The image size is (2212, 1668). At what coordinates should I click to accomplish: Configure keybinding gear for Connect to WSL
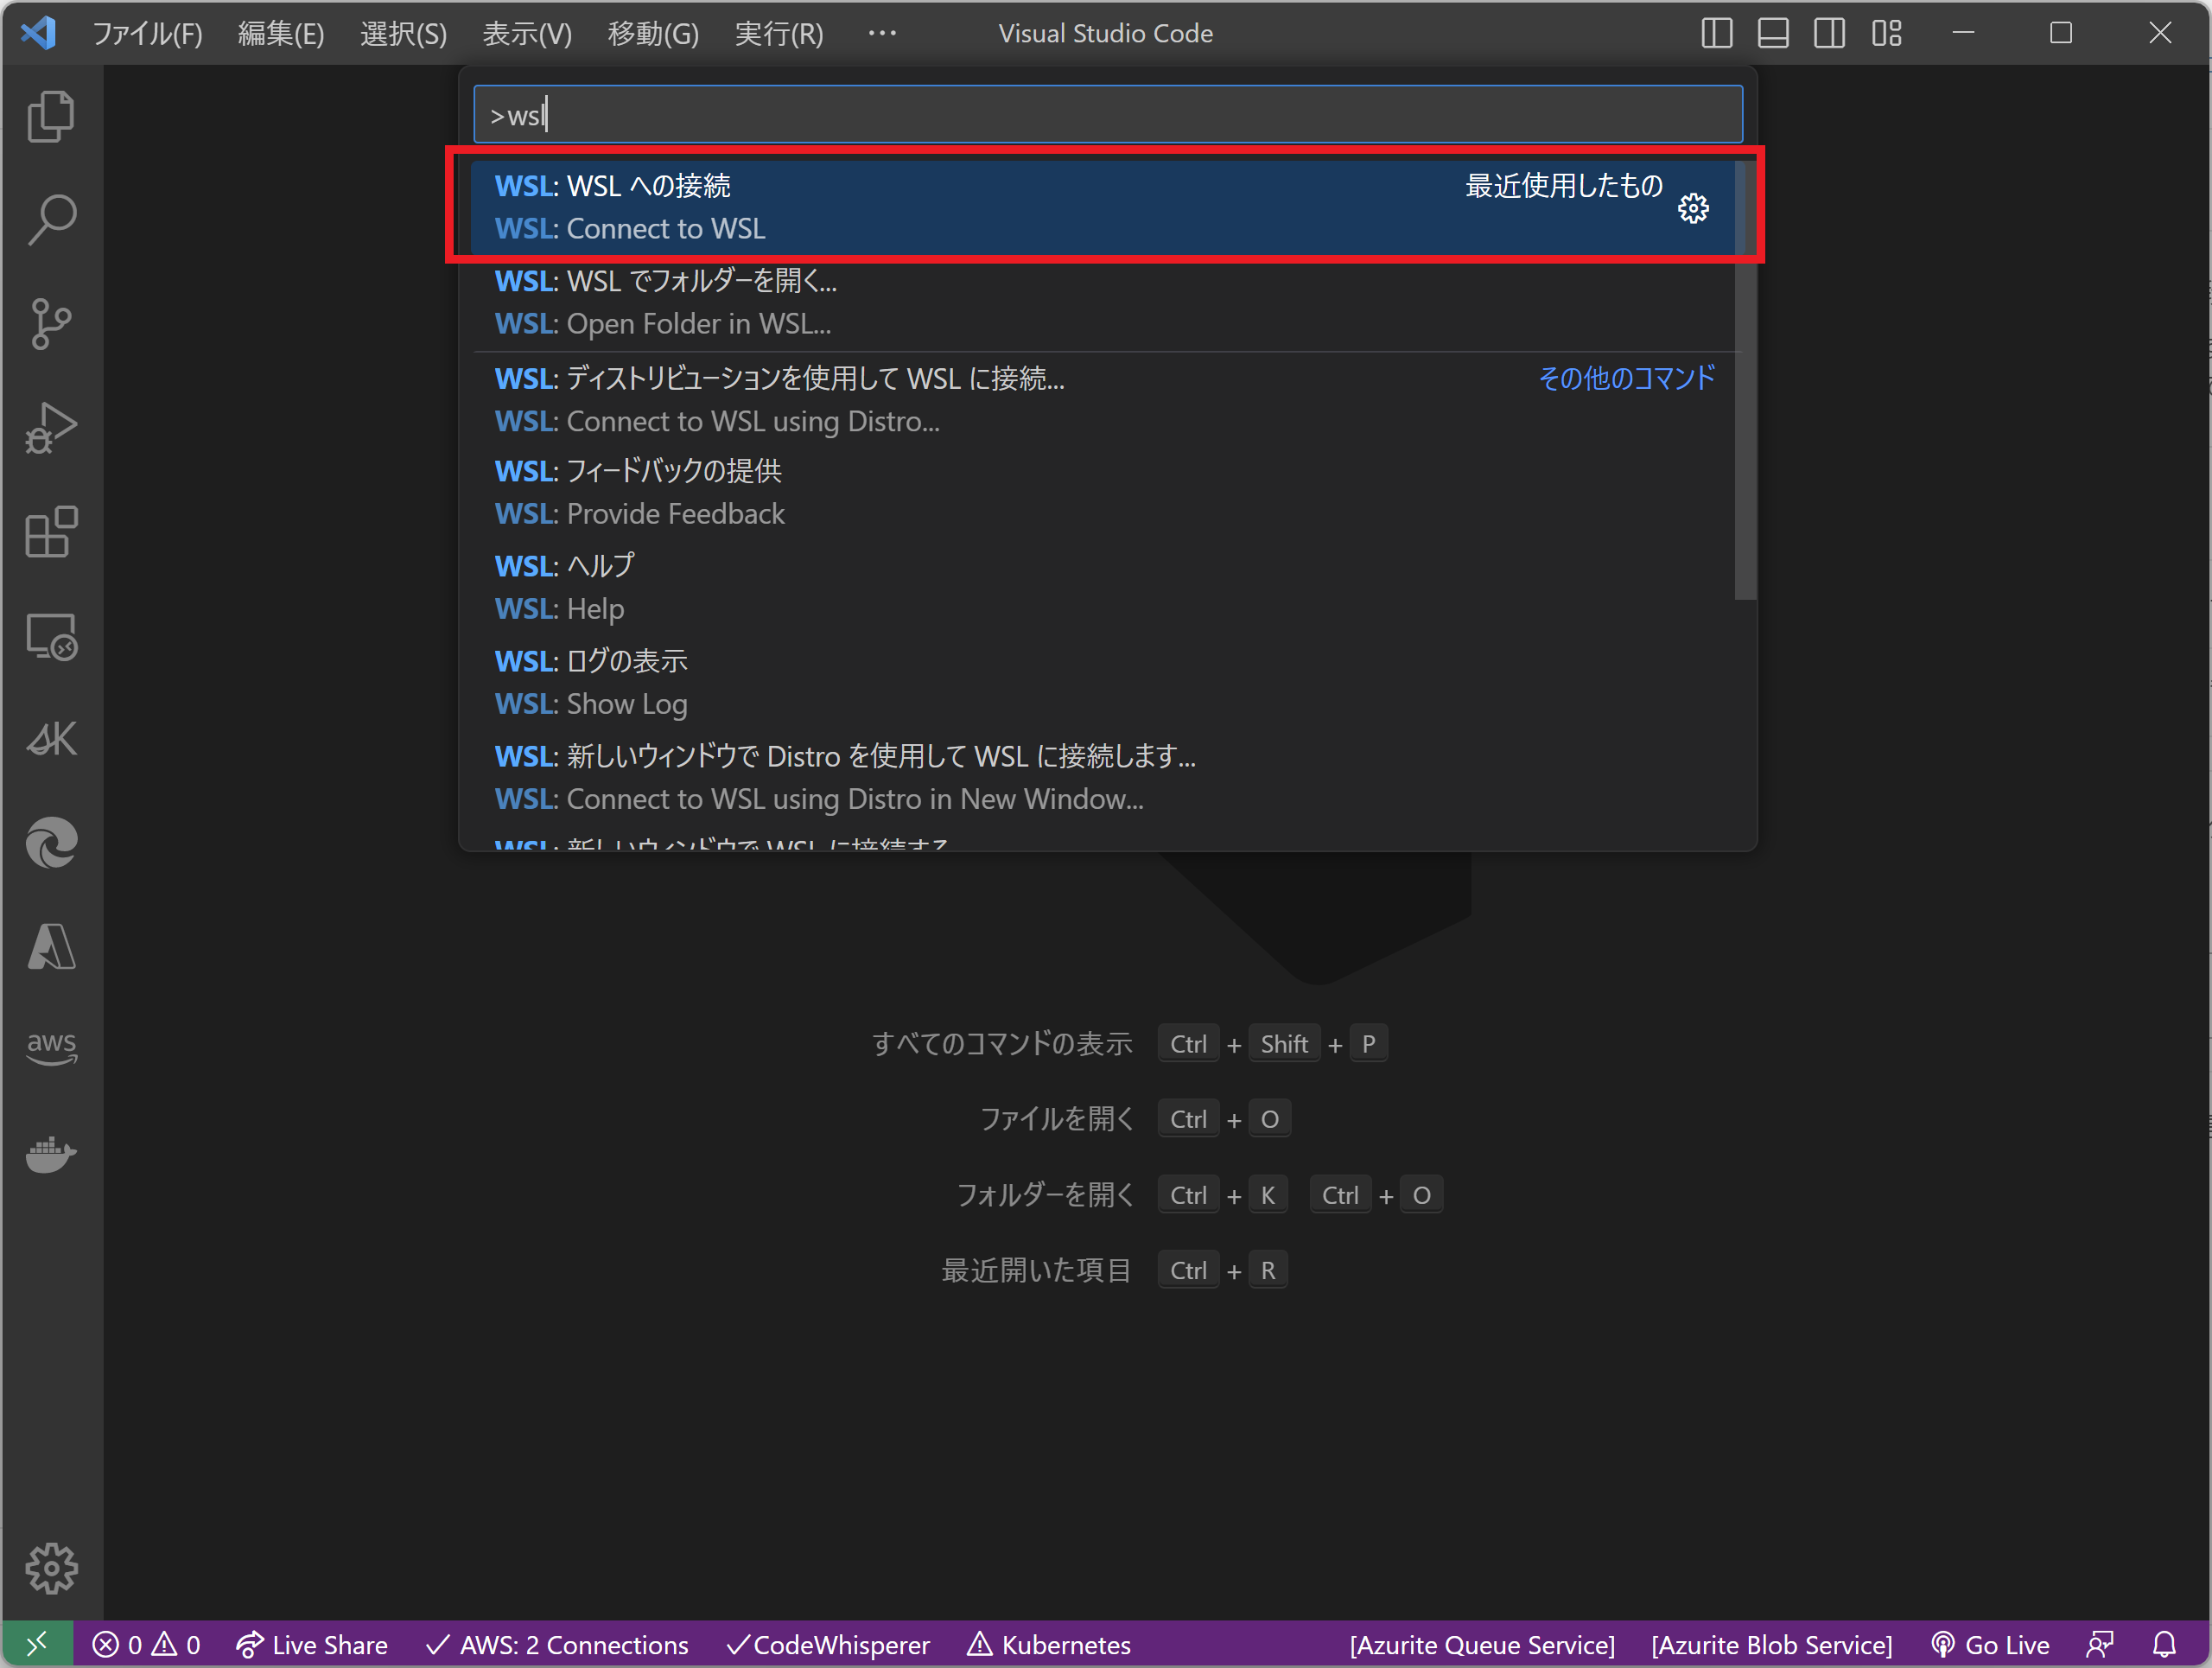[x=1693, y=208]
